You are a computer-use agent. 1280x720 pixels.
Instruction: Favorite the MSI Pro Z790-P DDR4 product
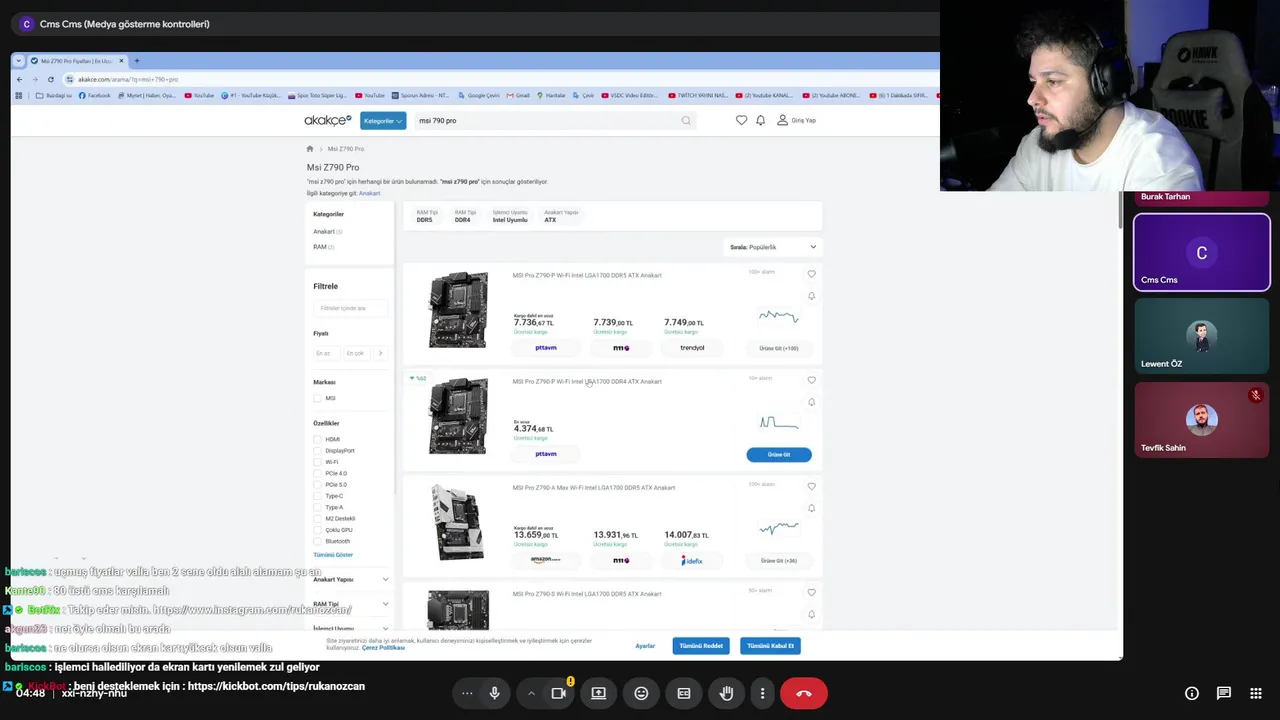point(811,380)
